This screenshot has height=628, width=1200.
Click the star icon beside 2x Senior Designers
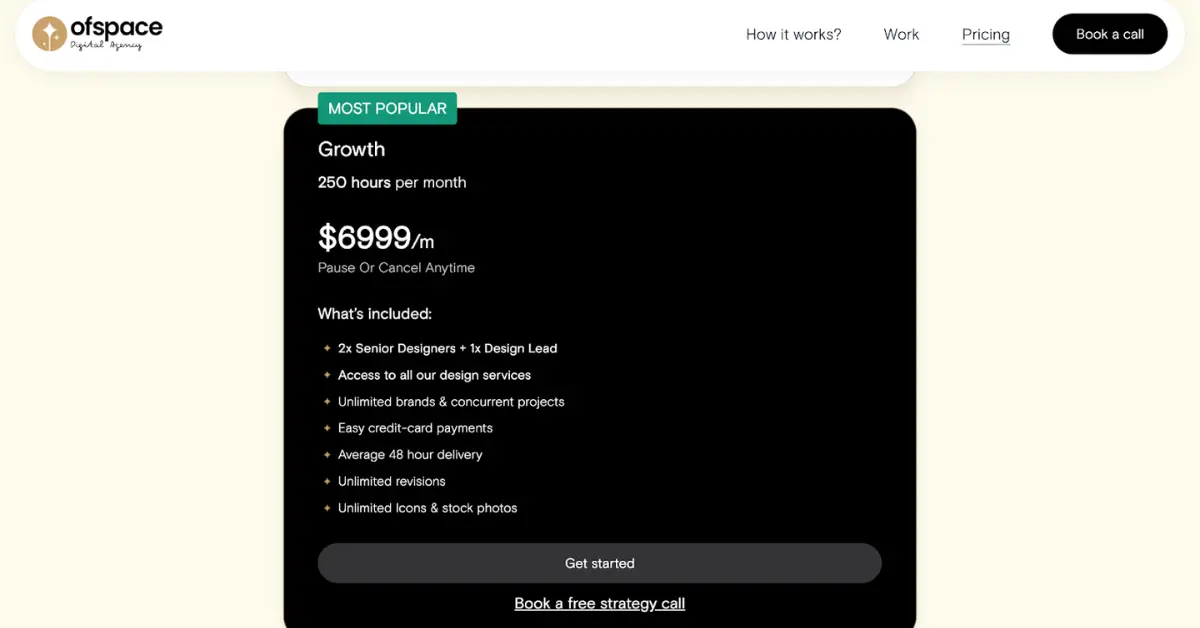327,348
